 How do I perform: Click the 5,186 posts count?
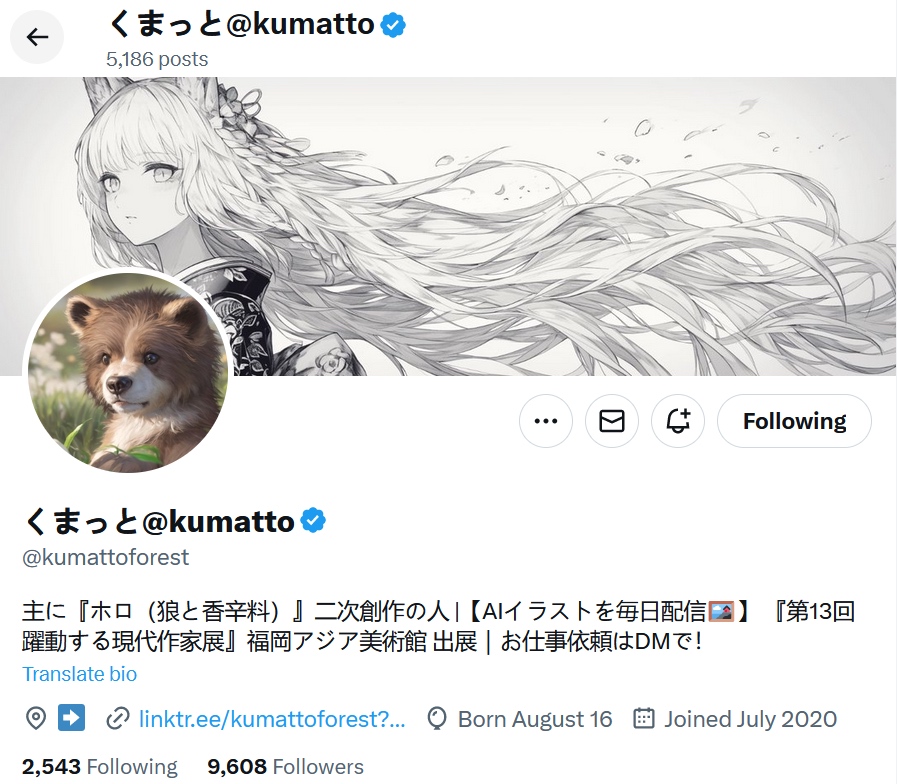point(157,59)
